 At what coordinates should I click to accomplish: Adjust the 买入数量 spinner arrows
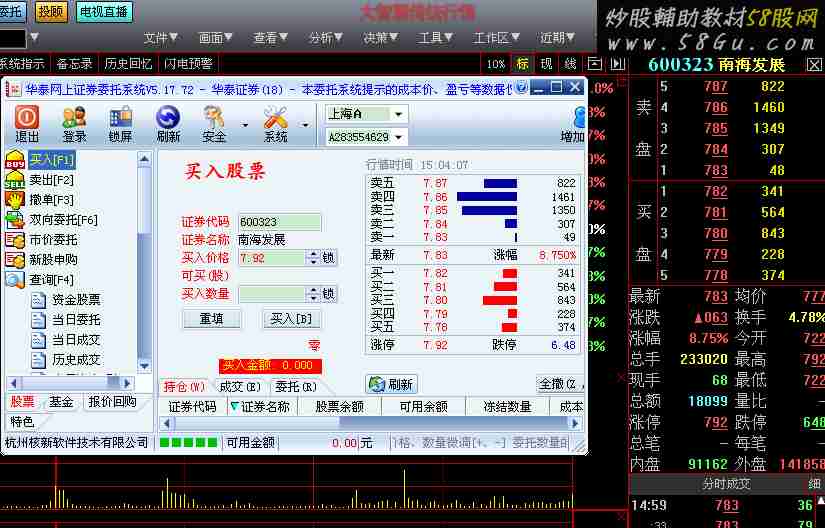314,293
